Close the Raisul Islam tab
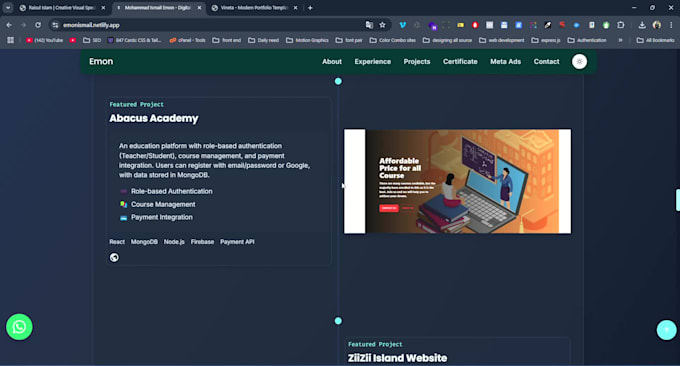This screenshot has width=680, height=366. [x=103, y=8]
